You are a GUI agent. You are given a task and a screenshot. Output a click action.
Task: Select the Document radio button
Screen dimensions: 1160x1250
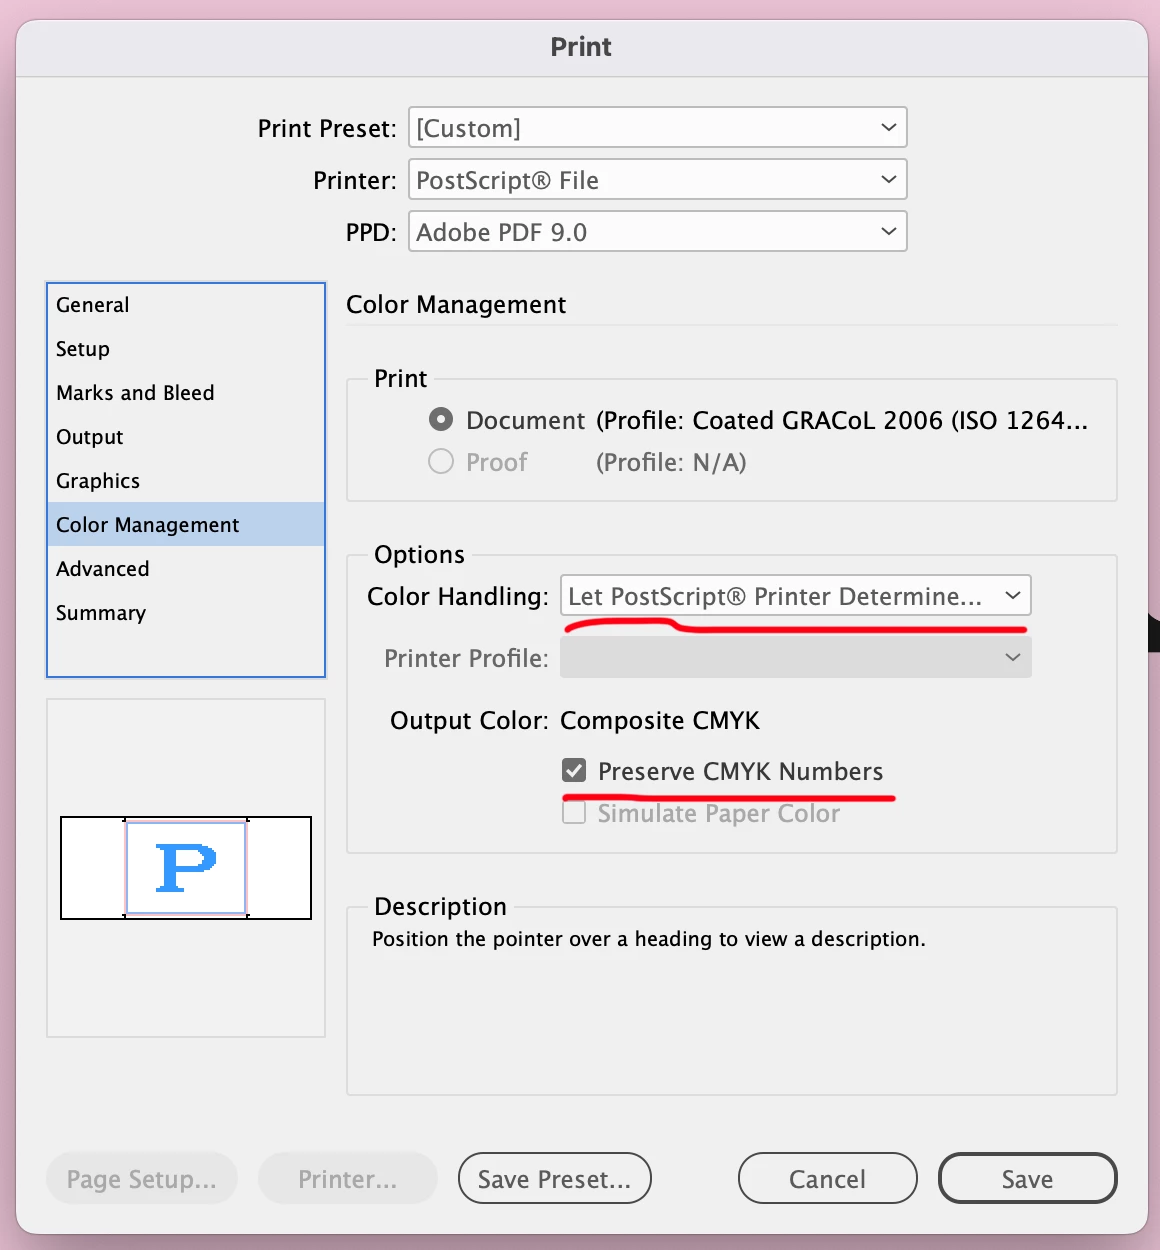click(x=441, y=419)
